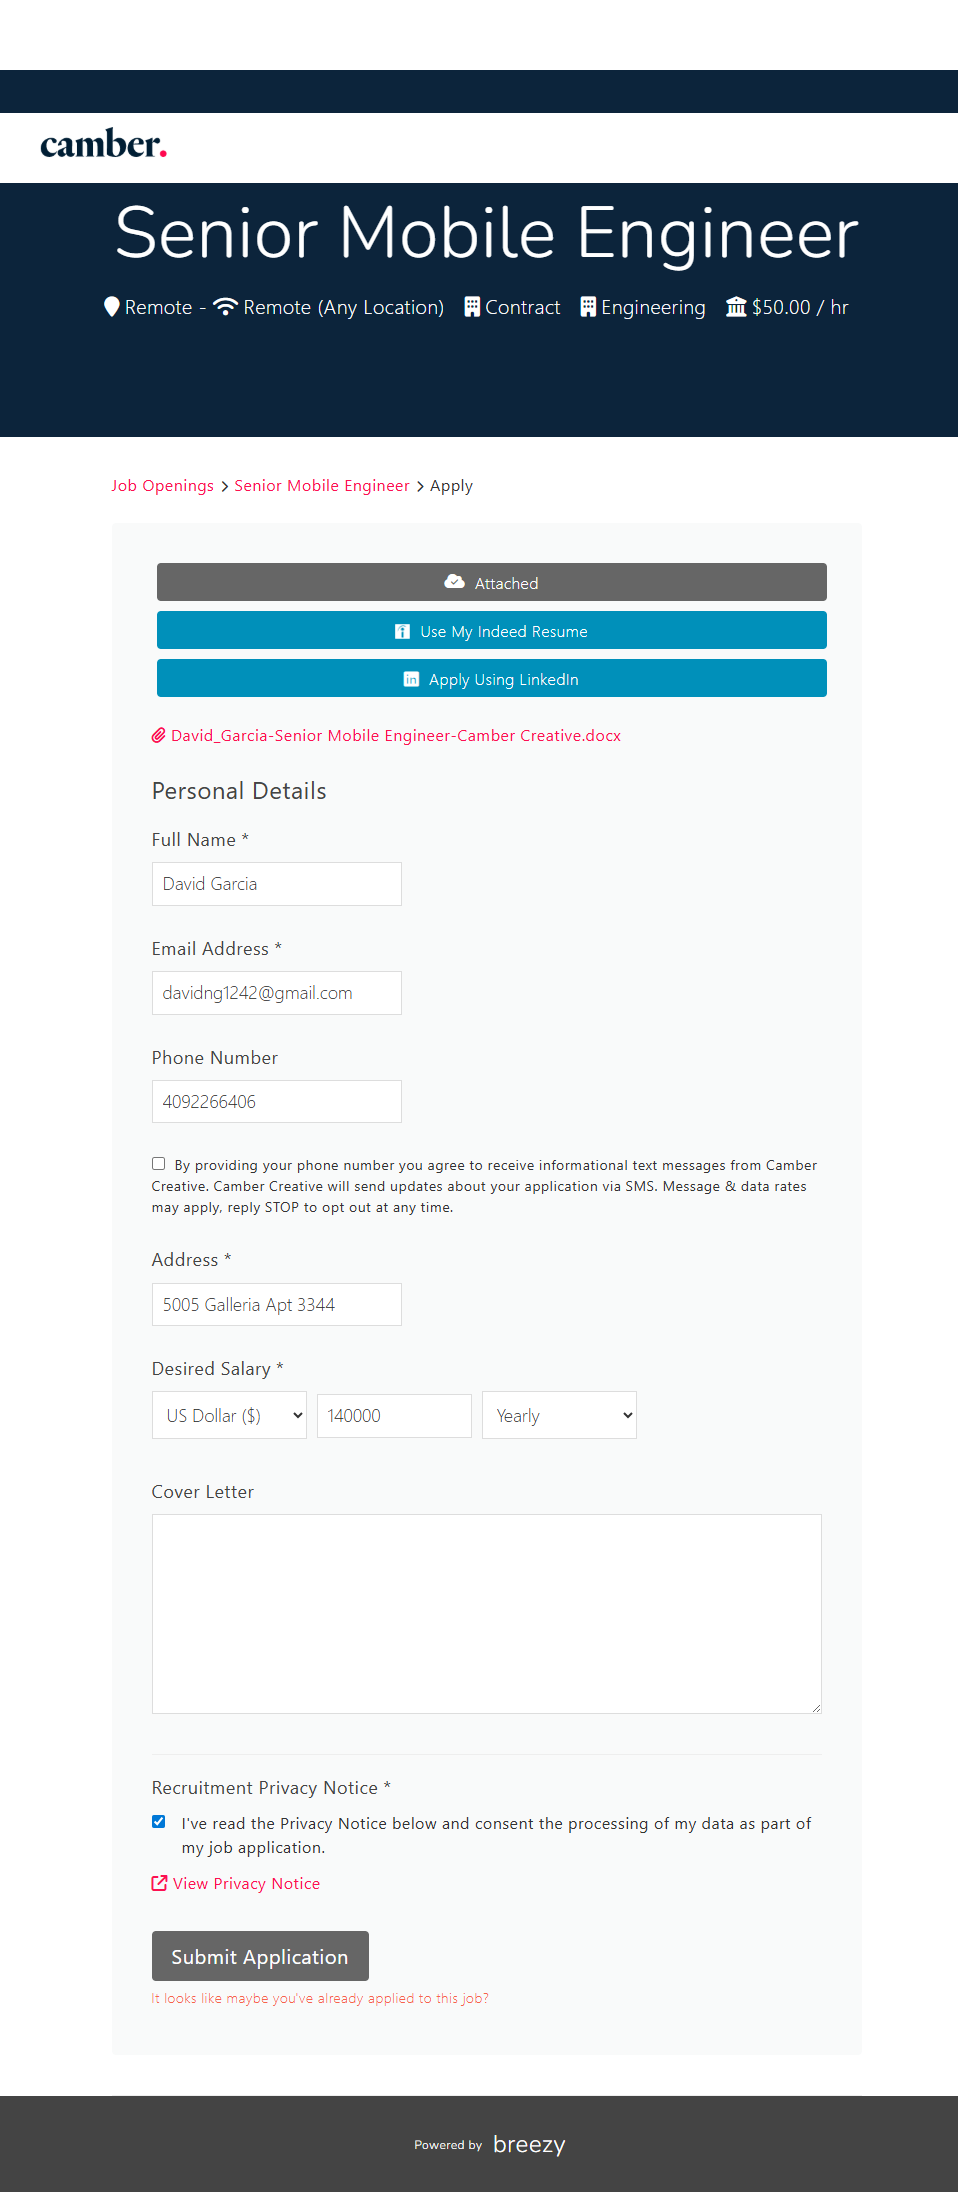Open the US Dollar ($) currency dropdown
Image resolution: width=958 pixels, height=2192 pixels.
229,1415
